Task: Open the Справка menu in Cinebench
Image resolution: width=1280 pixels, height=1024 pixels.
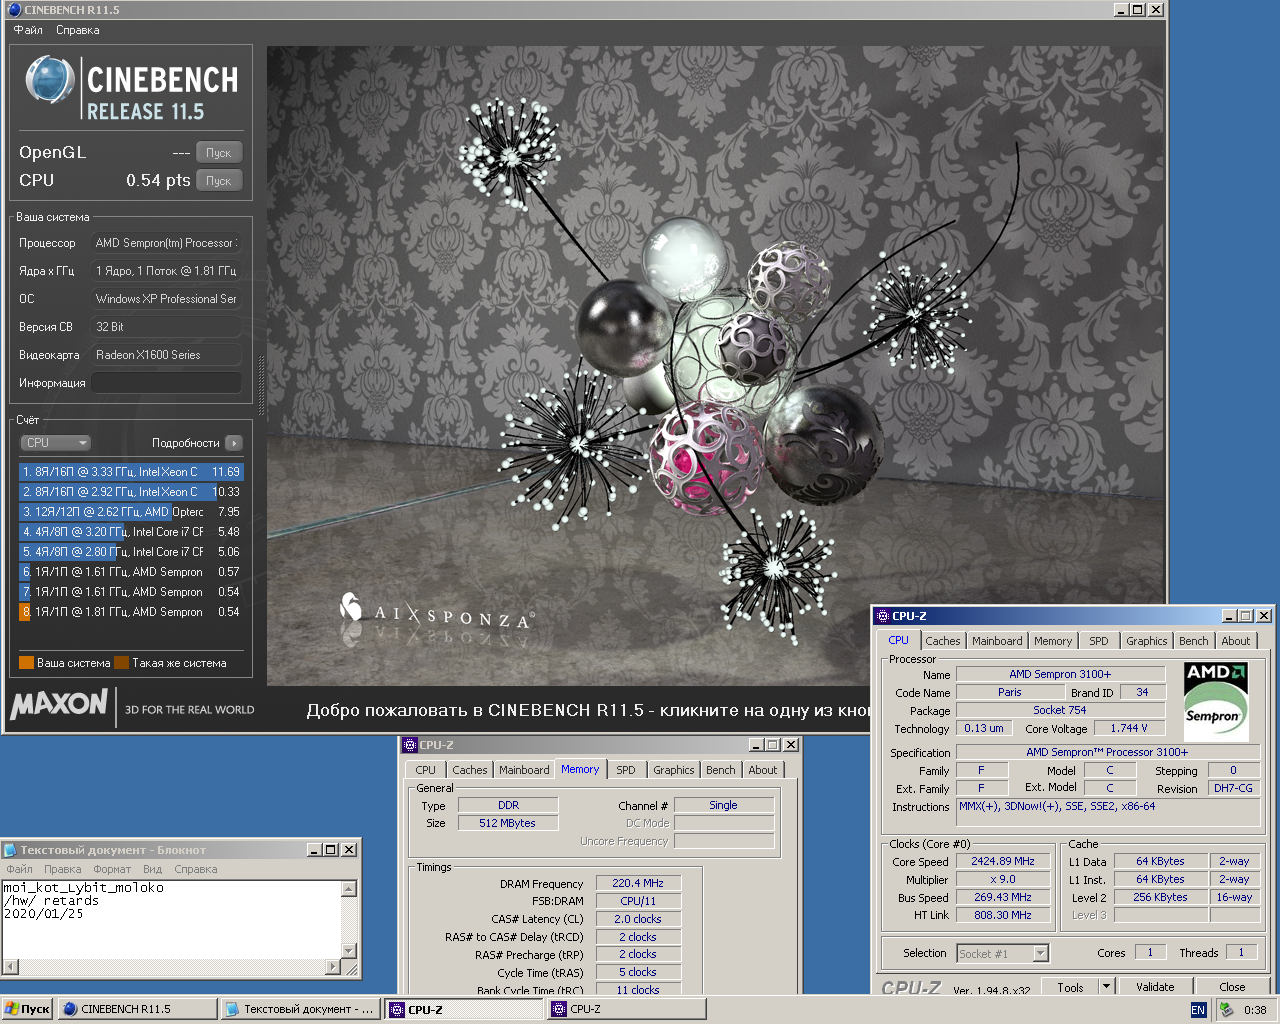Action: [x=78, y=30]
